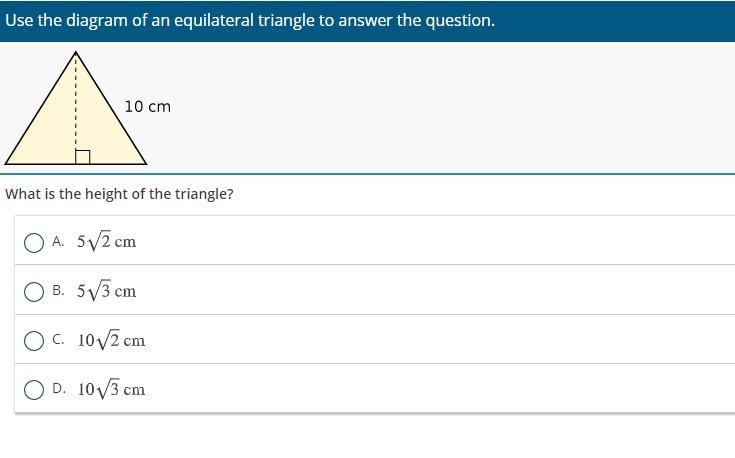The width and height of the screenshot is (735, 458).
Task: Click the 'What is the height' question text
Action: tap(119, 194)
